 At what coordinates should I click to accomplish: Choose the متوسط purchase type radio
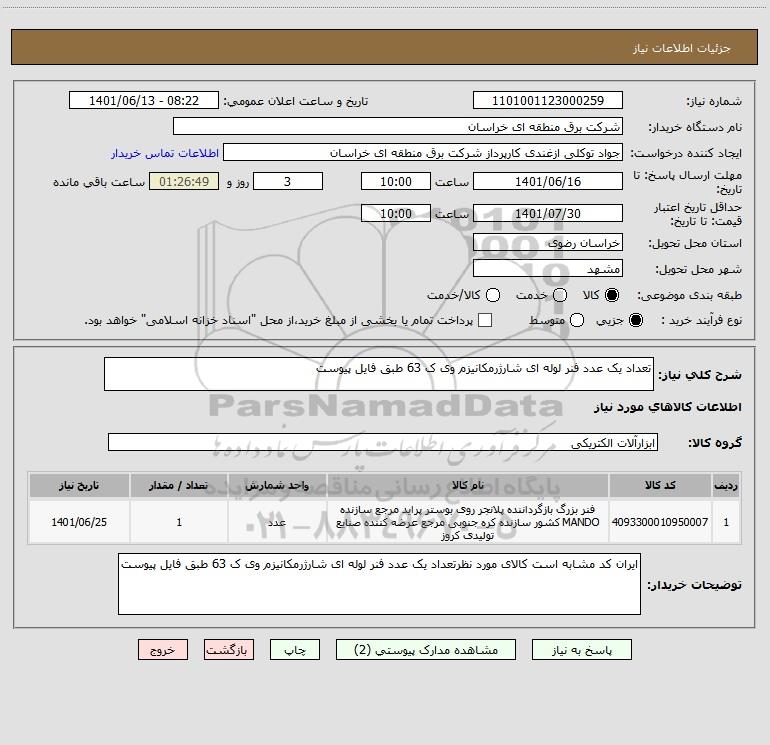[577, 320]
